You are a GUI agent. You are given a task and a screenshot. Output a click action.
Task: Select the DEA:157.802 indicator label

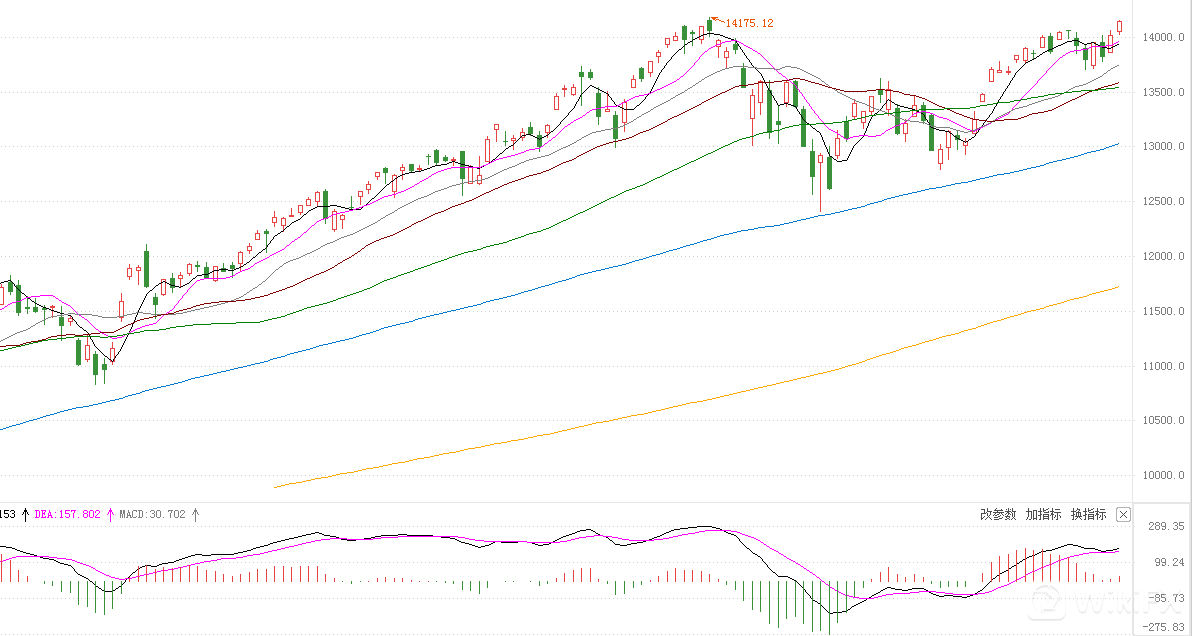click(68, 515)
